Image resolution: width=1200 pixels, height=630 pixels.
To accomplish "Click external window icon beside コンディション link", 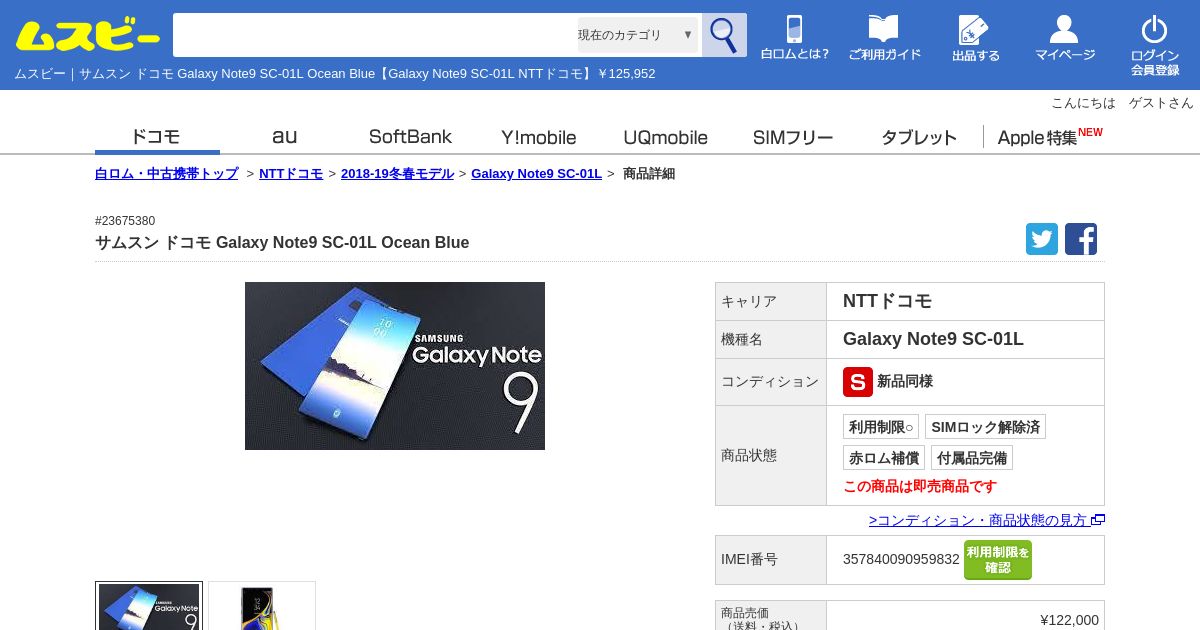I will click(x=1098, y=520).
